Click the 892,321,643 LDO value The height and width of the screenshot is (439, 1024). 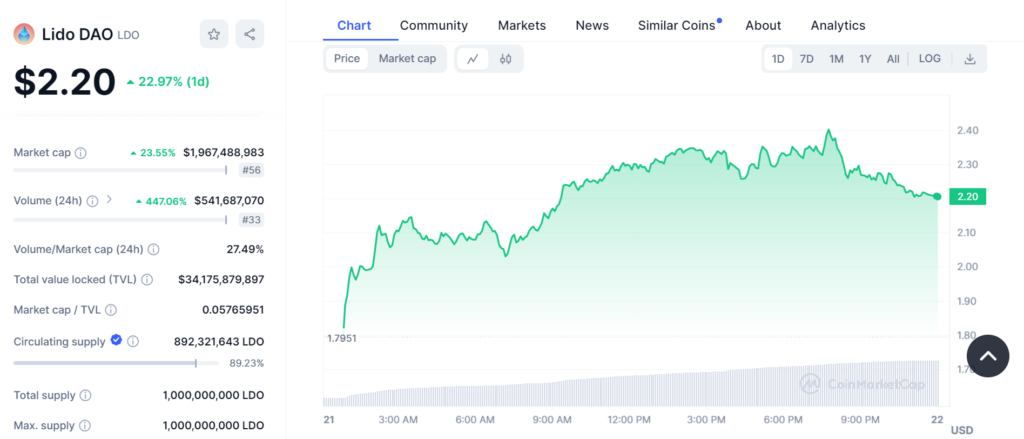pyautogui.click(x=219, y=342)
